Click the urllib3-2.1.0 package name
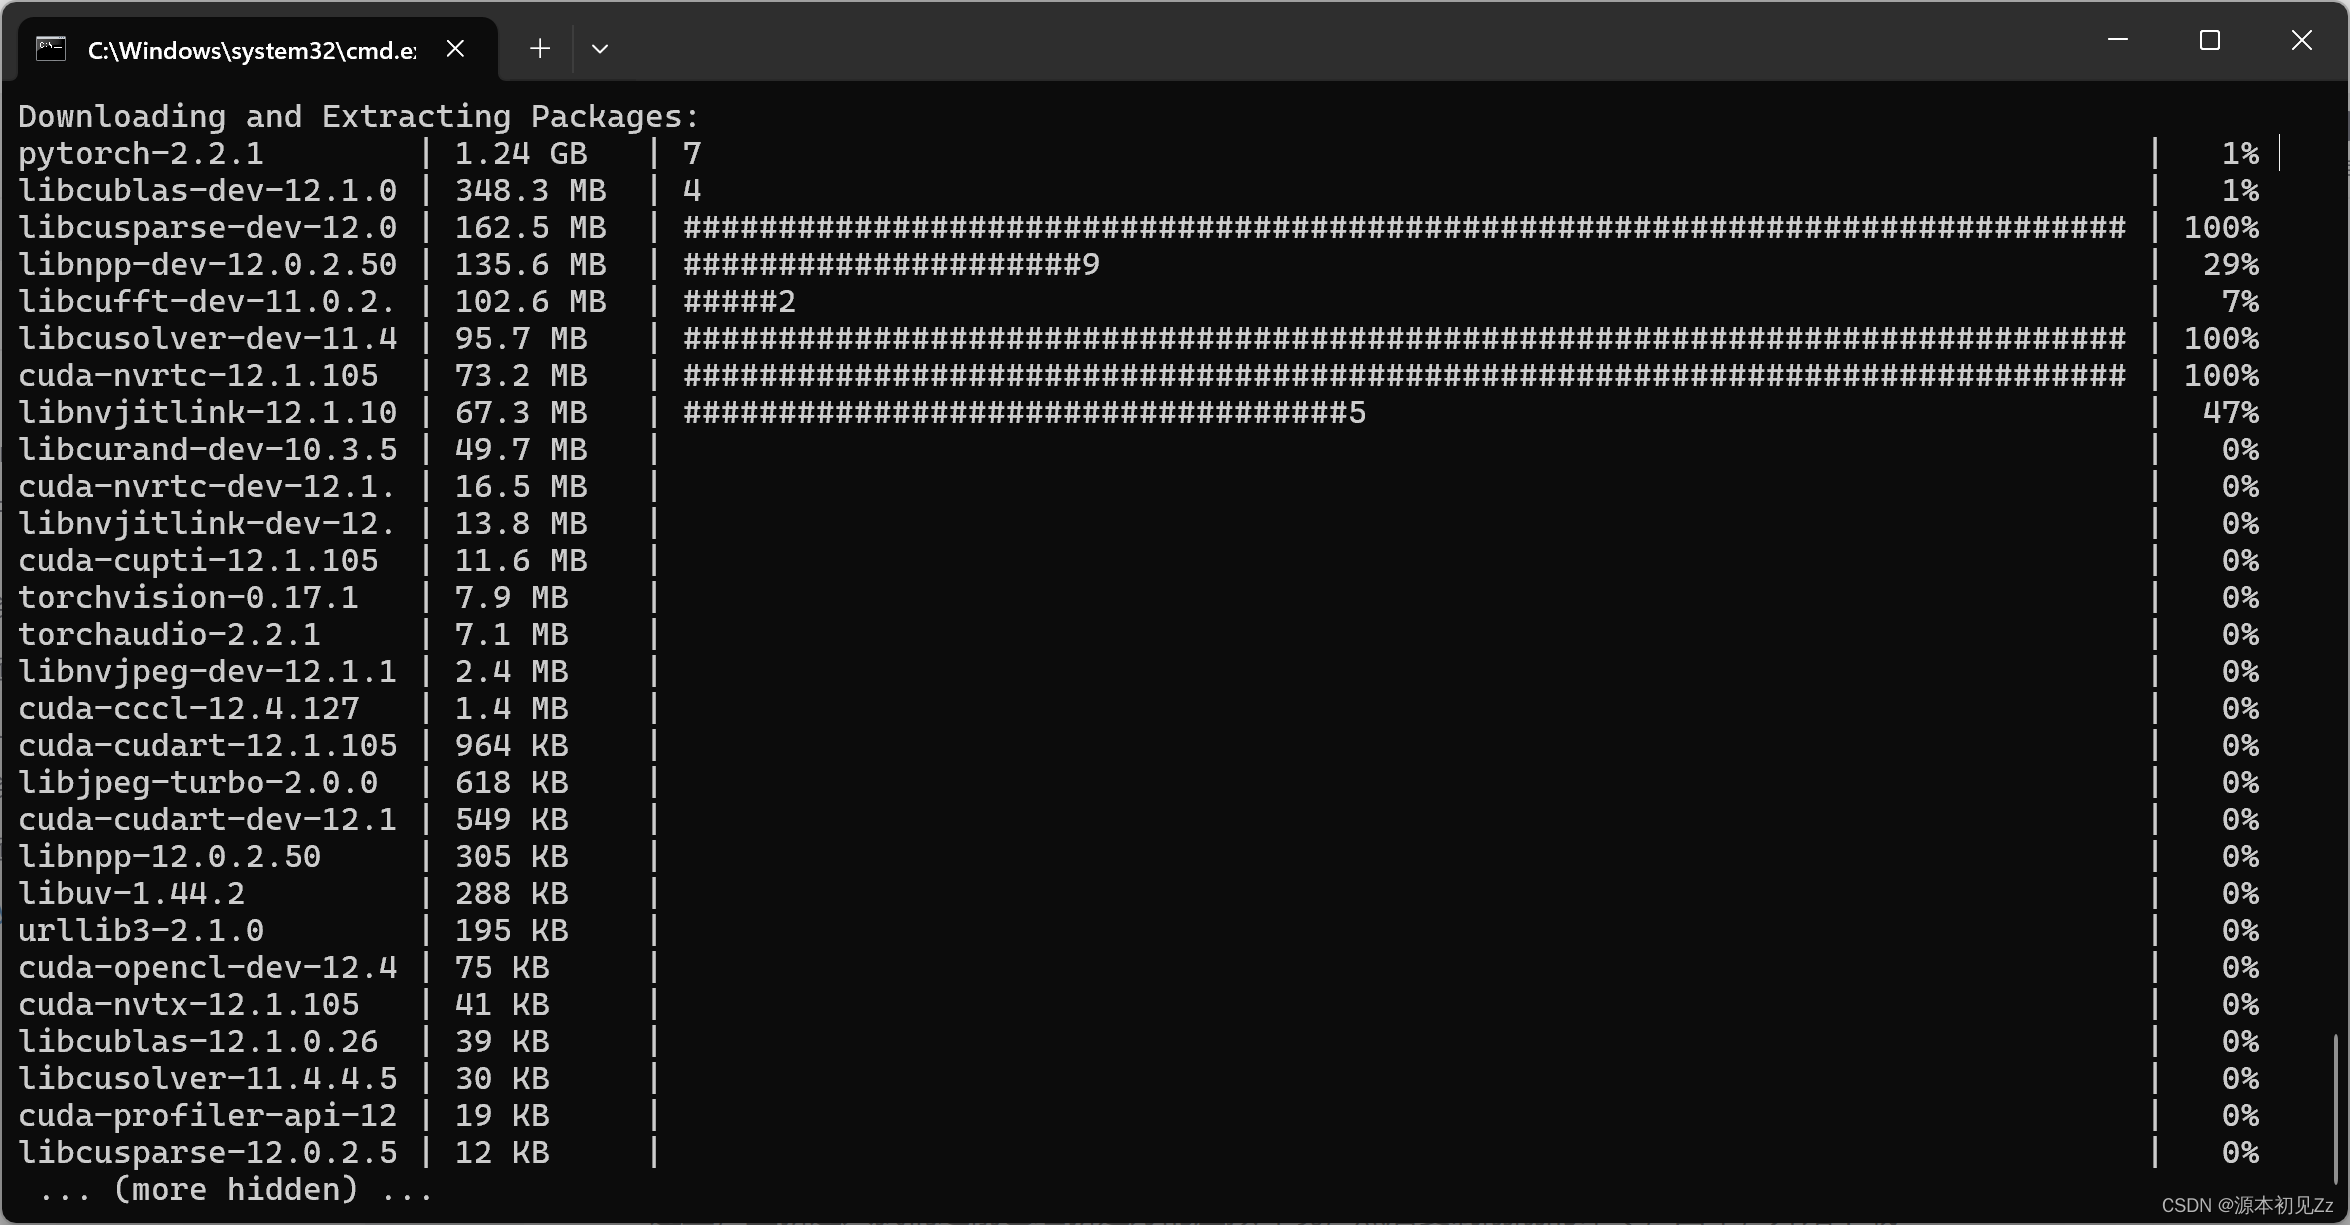The height and width of the screenshot is (1225, 2350). coord(141,931)
